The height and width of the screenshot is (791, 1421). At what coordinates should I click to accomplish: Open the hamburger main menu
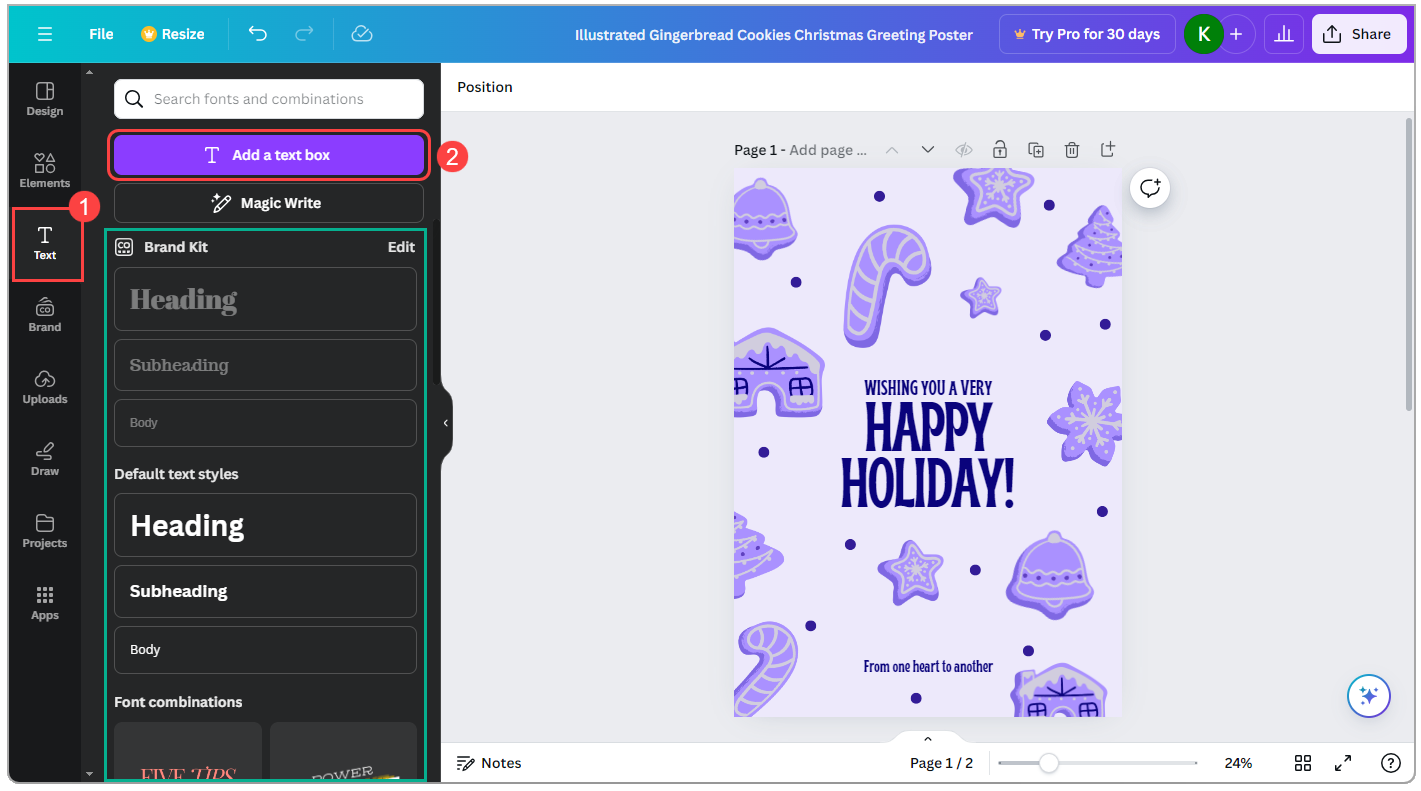(44, 33)
